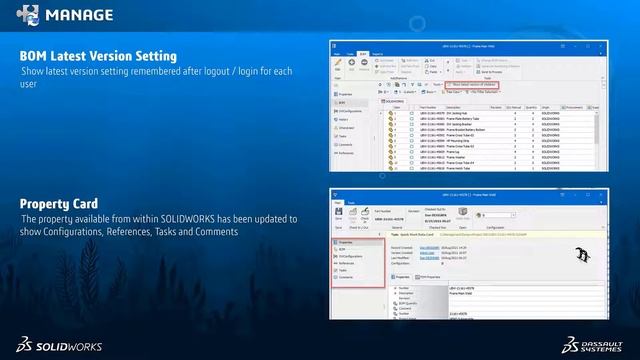Click the Edit pencil icon in BOM window
Image resolution: width=640 pixels, height=360 pixels.
click(x=338, y=63)
